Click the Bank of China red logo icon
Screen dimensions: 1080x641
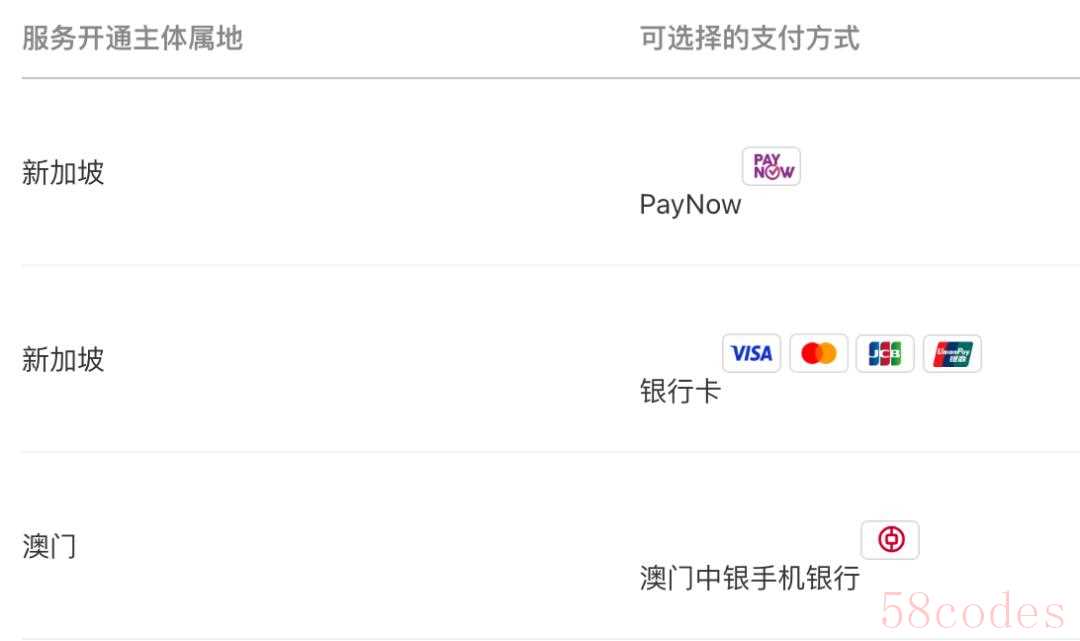pyautogui.click(x=890, y=540)
